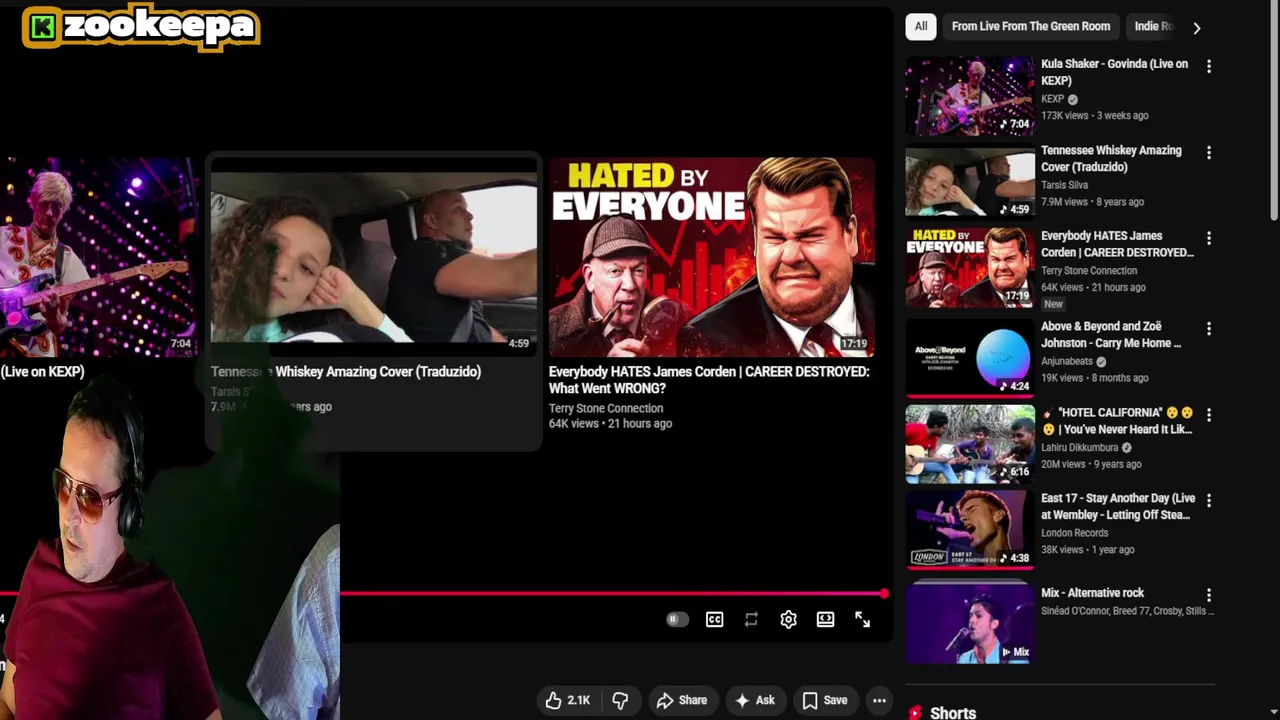The width and height of the screenshot is (1280, 720).
Task: Open Hotel California sidebar thumbnail
Action: click(970, 444)
